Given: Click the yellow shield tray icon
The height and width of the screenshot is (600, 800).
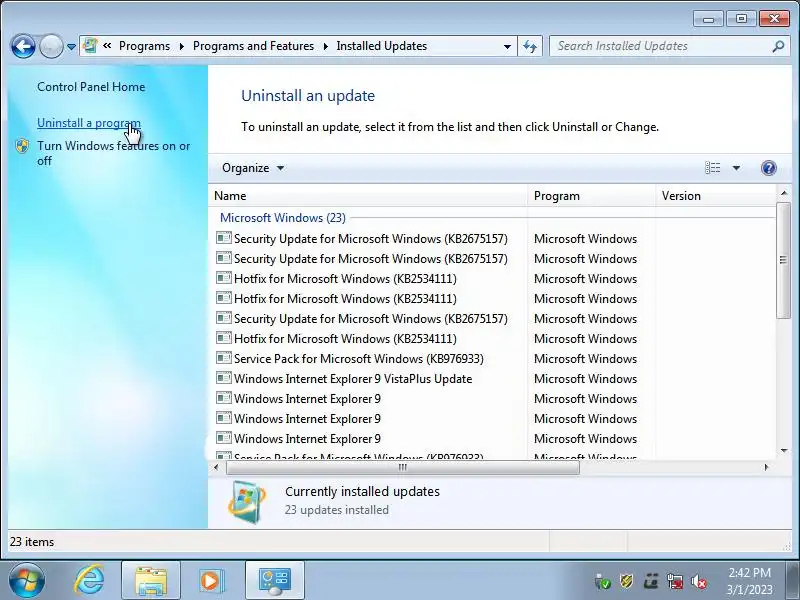Looking at the screenshot, I should coord(627,581).
